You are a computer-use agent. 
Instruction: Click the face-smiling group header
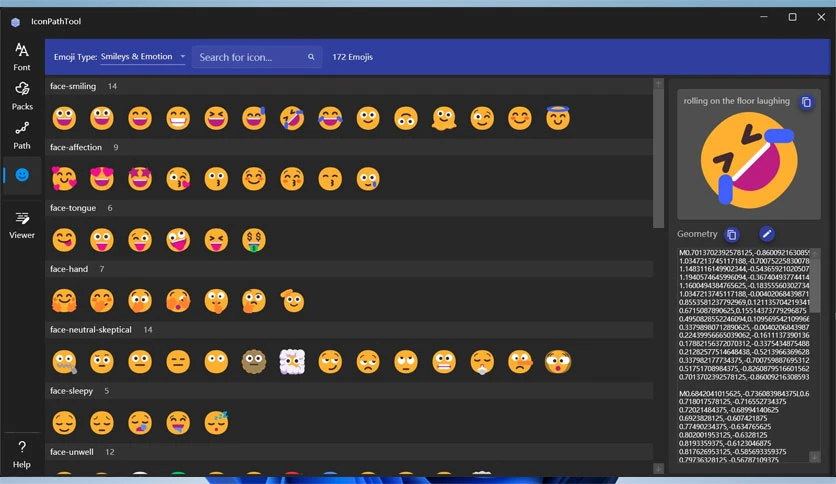point(349,86)
